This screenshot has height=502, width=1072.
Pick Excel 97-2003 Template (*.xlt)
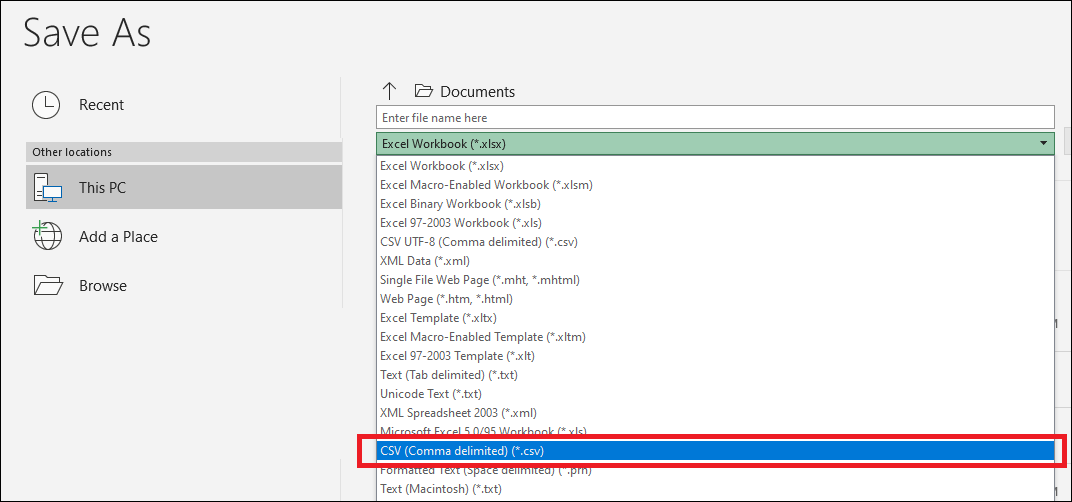click(x=715, y=356)
